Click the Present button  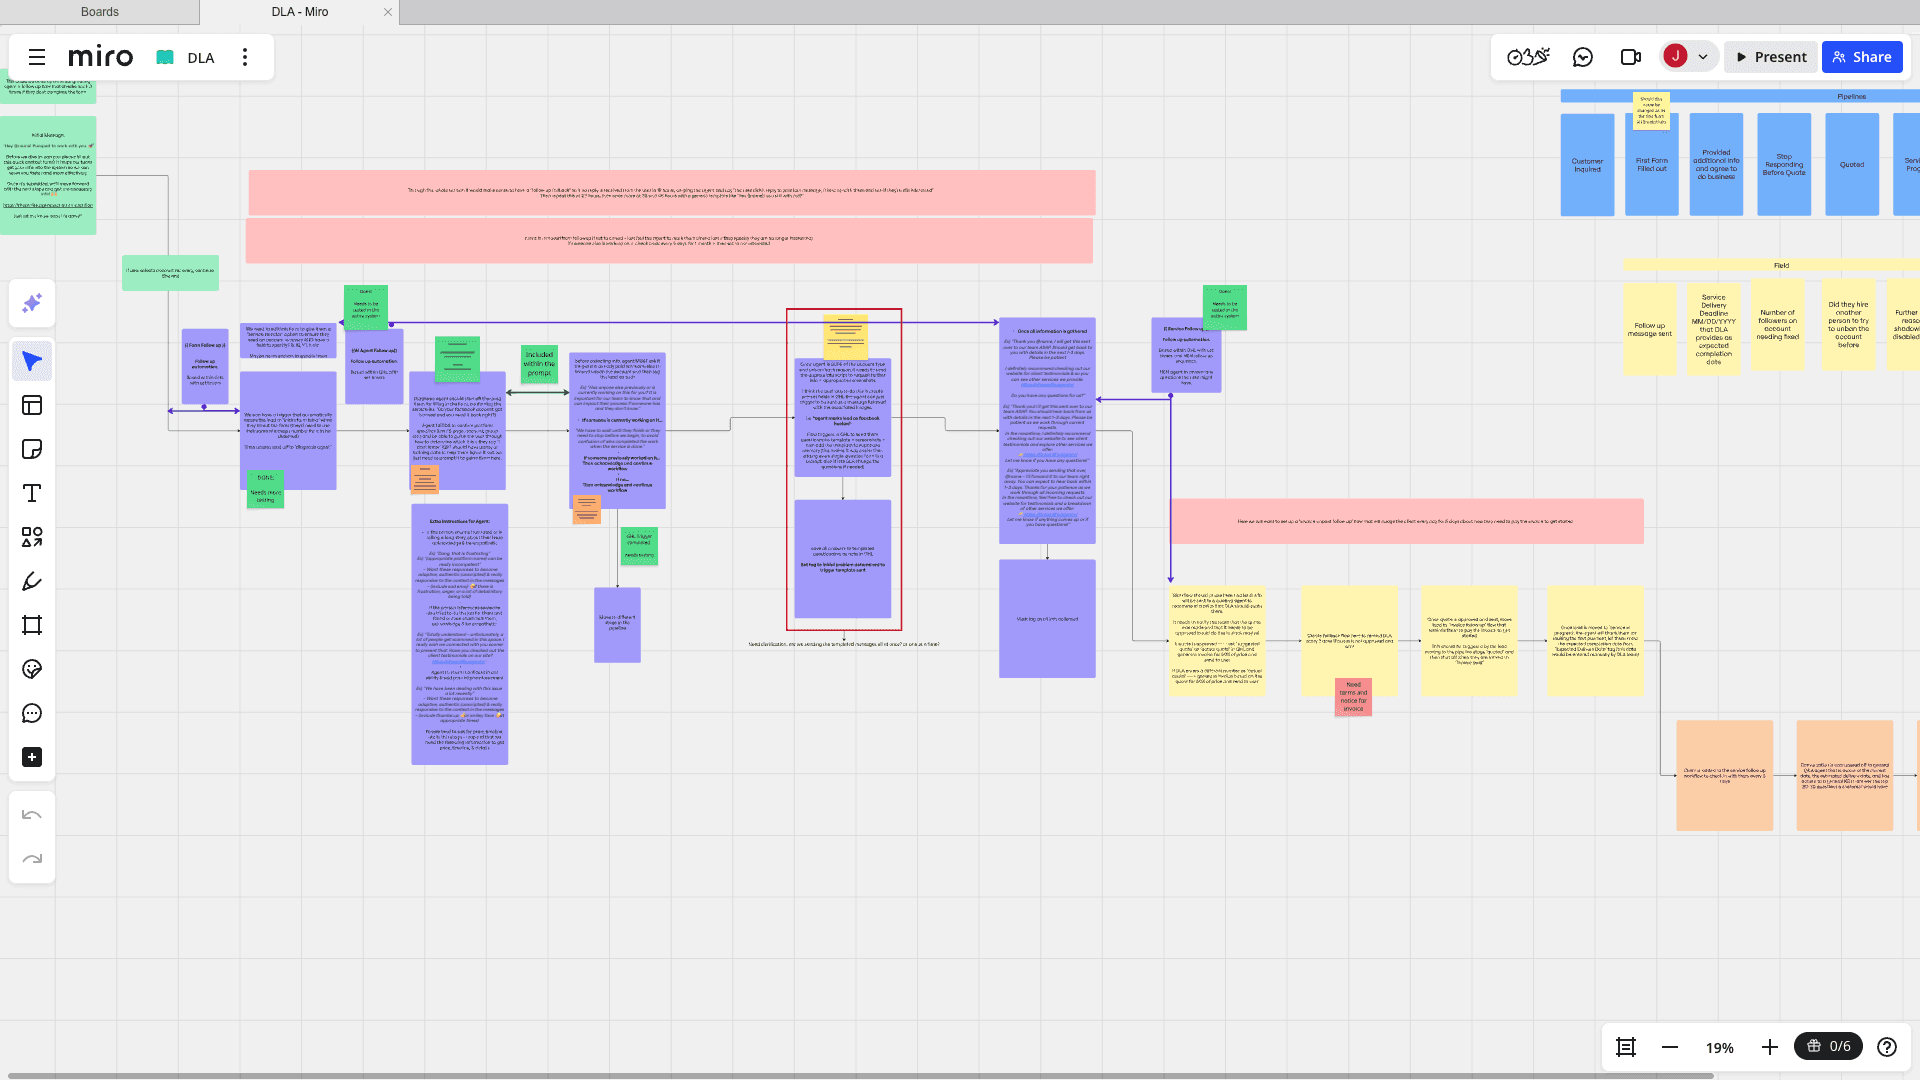1771,57
